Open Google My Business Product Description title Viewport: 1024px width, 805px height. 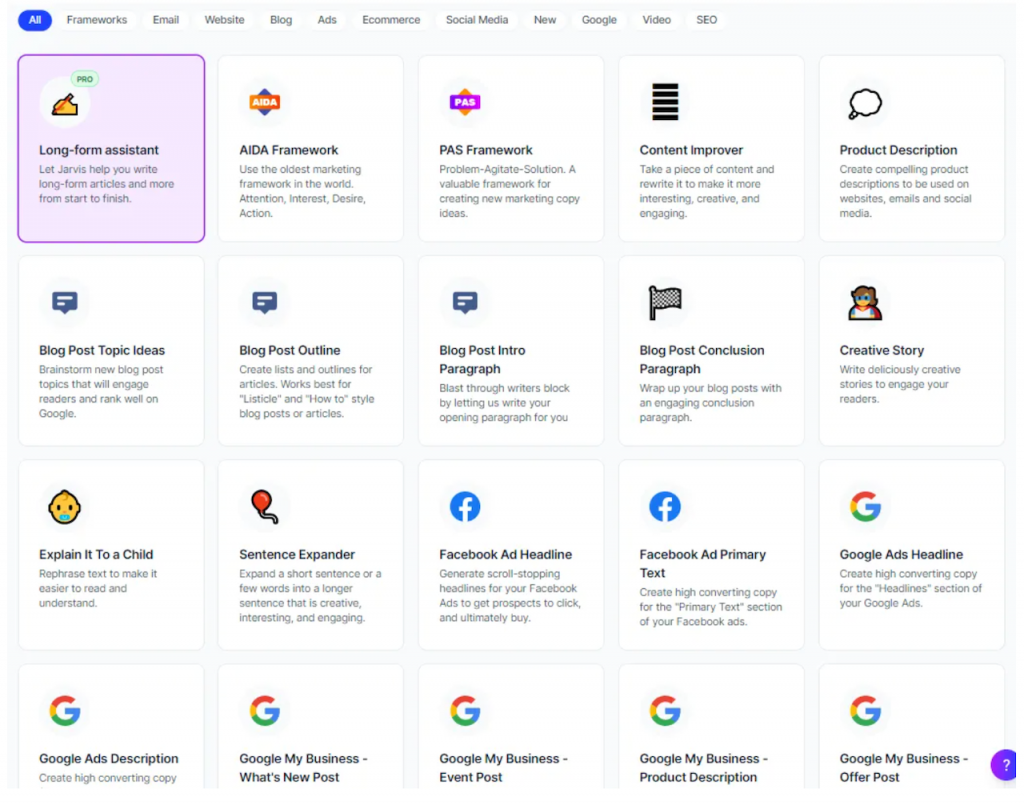pyautogui.click(x=703, y=768)
